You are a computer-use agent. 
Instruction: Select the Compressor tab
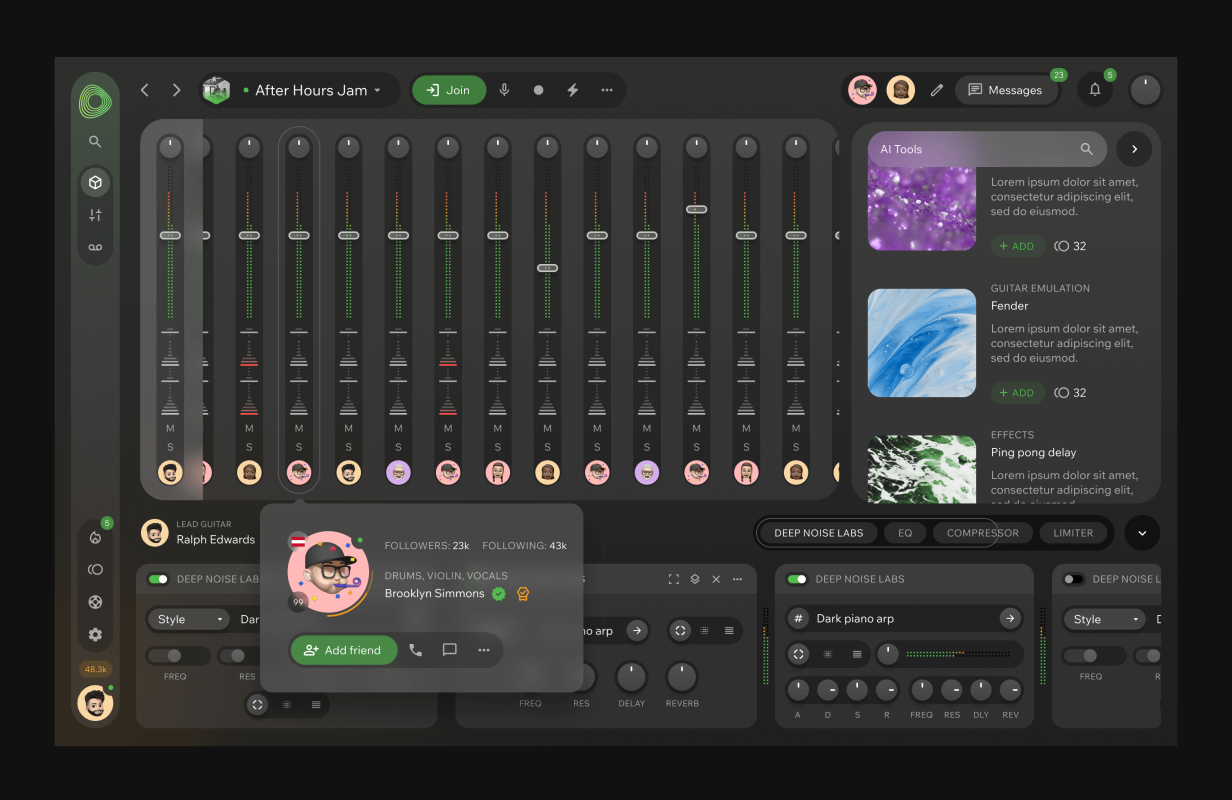[982, 533]
